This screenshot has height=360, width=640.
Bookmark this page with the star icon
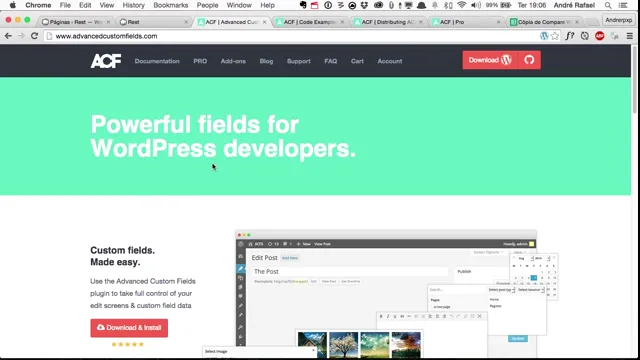(555, 36)
